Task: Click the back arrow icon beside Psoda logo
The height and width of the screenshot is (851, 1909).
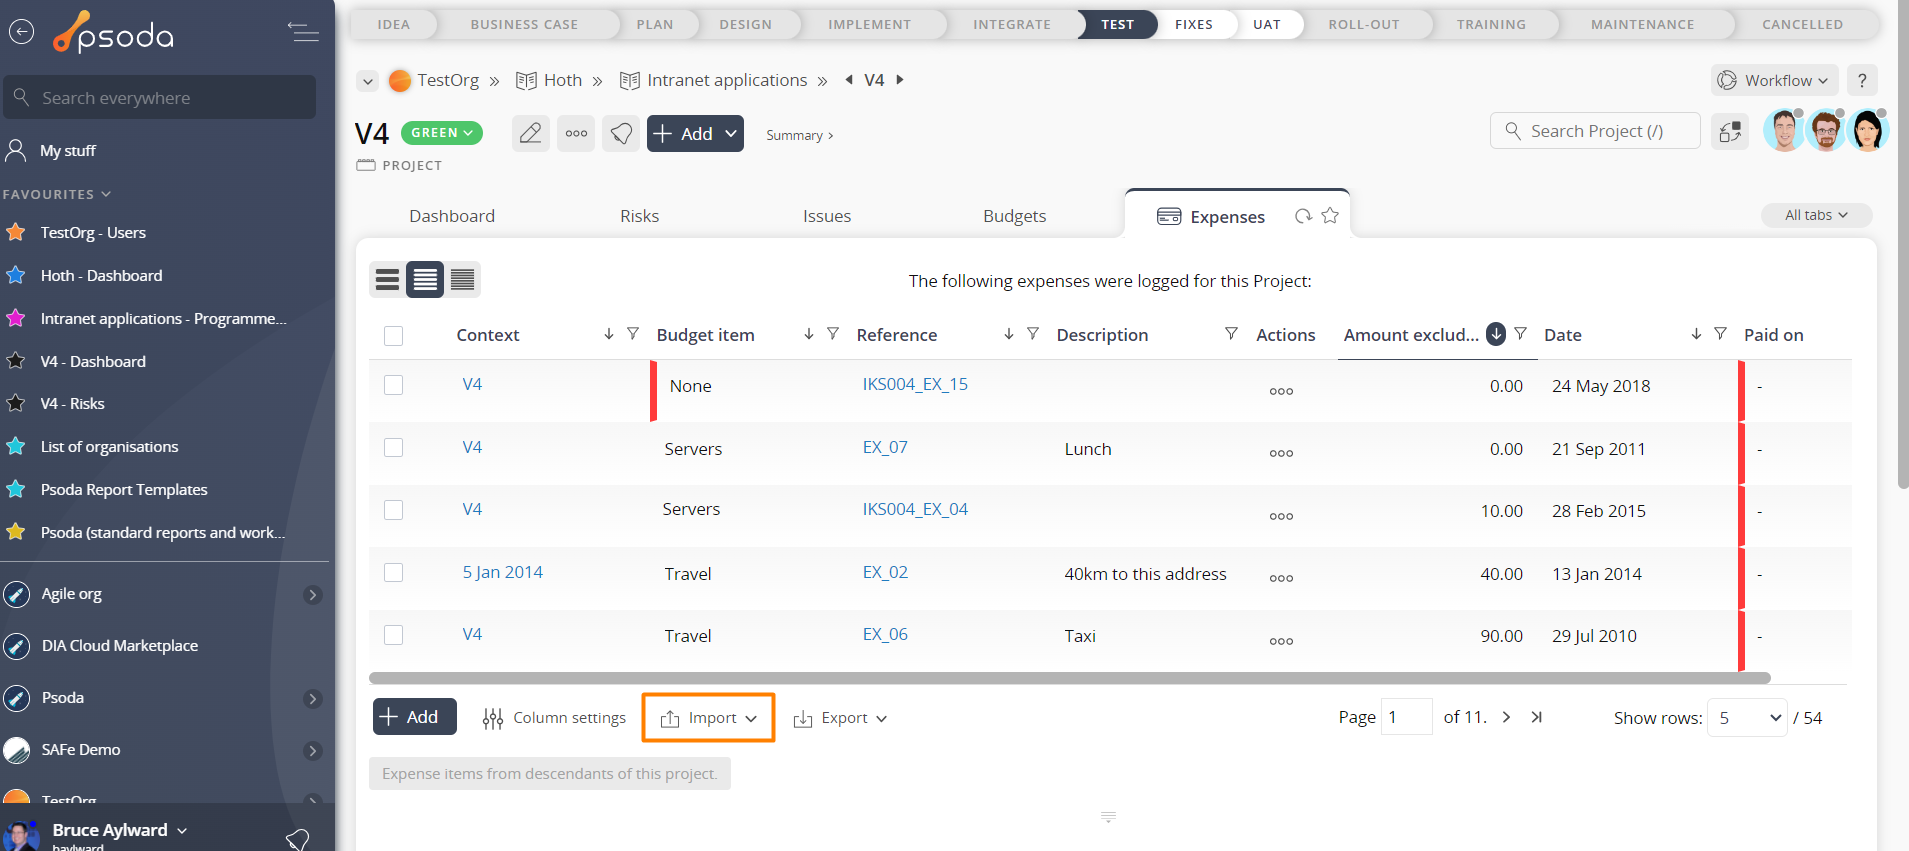Action: point(21,32)
